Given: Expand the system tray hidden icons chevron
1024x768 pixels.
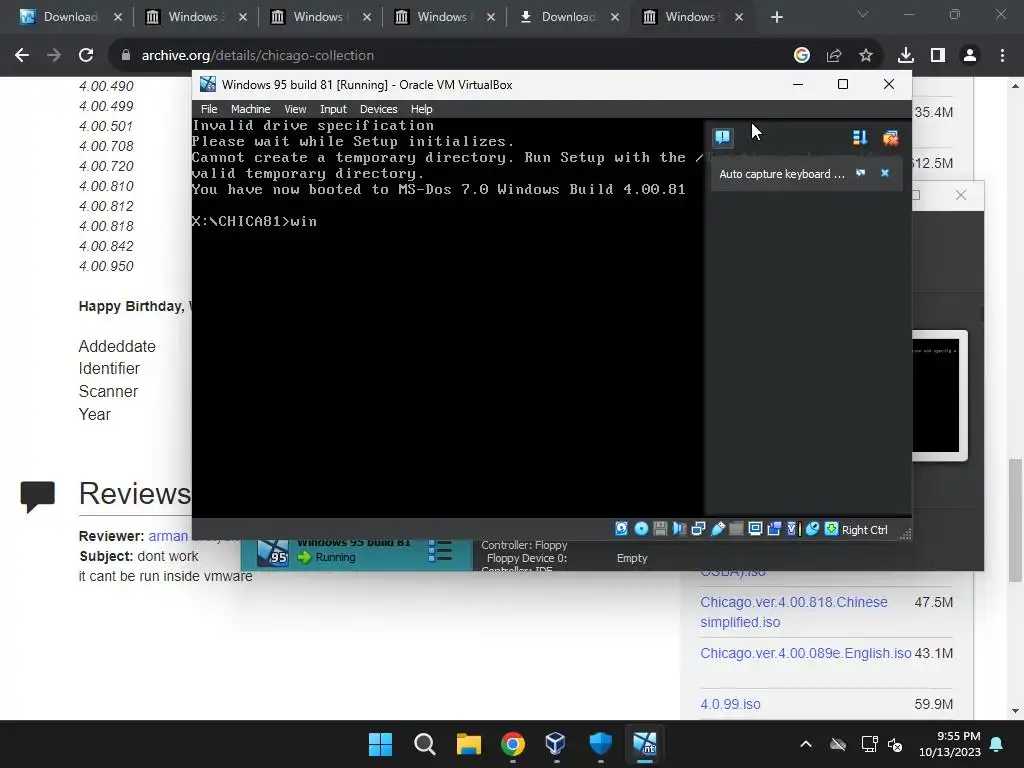Looking at the screenshot, I should 806,744.
